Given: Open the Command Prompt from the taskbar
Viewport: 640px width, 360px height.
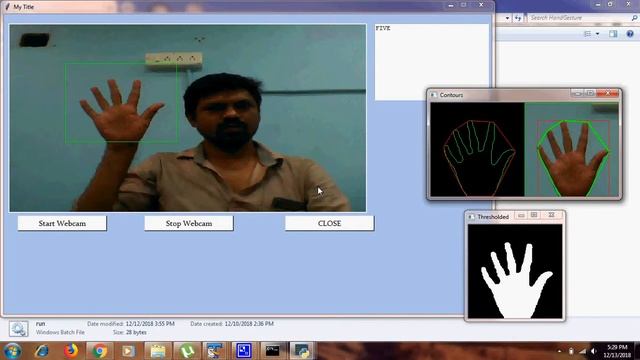Looking at the screenshot, I should [x=273, y=351].
